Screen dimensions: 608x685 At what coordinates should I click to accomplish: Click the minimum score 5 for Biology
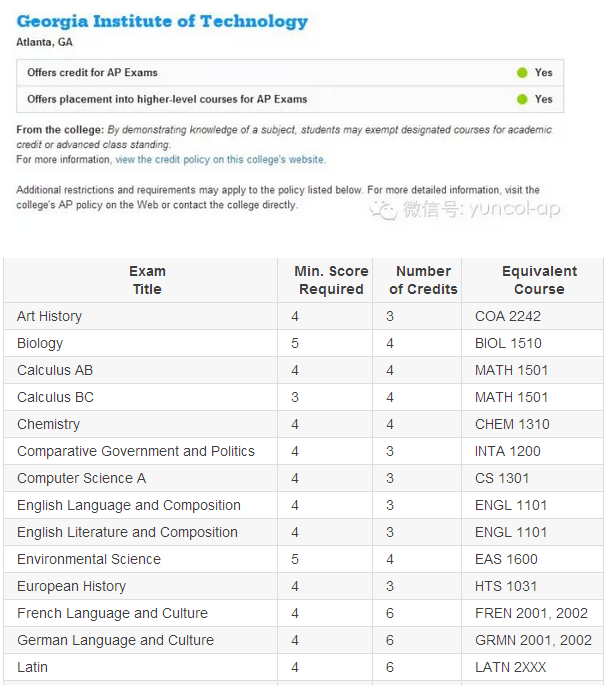(x=295, y=343)
